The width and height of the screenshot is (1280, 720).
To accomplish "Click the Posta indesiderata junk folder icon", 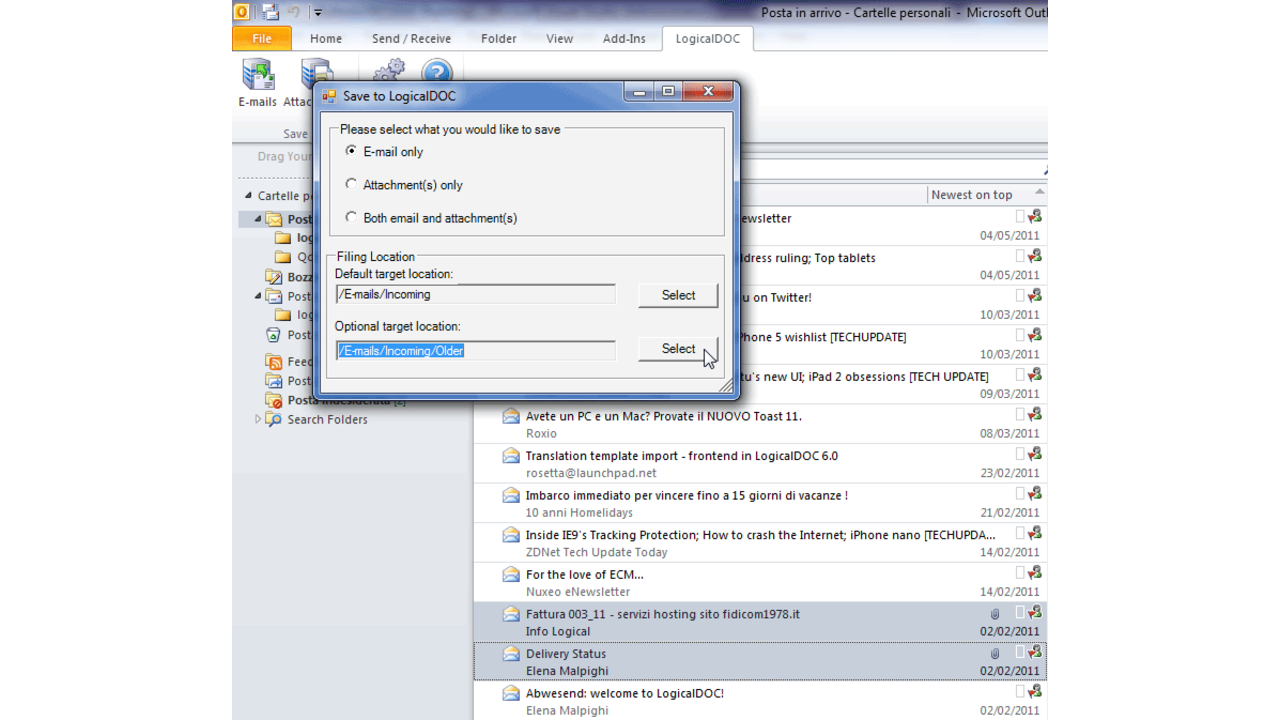I will pos(273,399).
